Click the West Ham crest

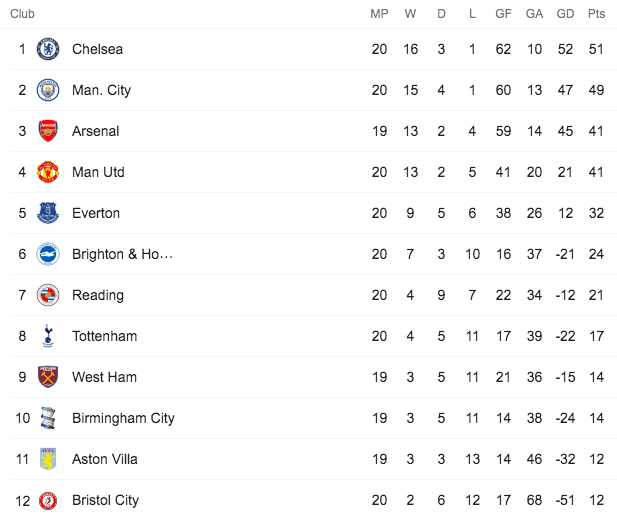[48, 377]
